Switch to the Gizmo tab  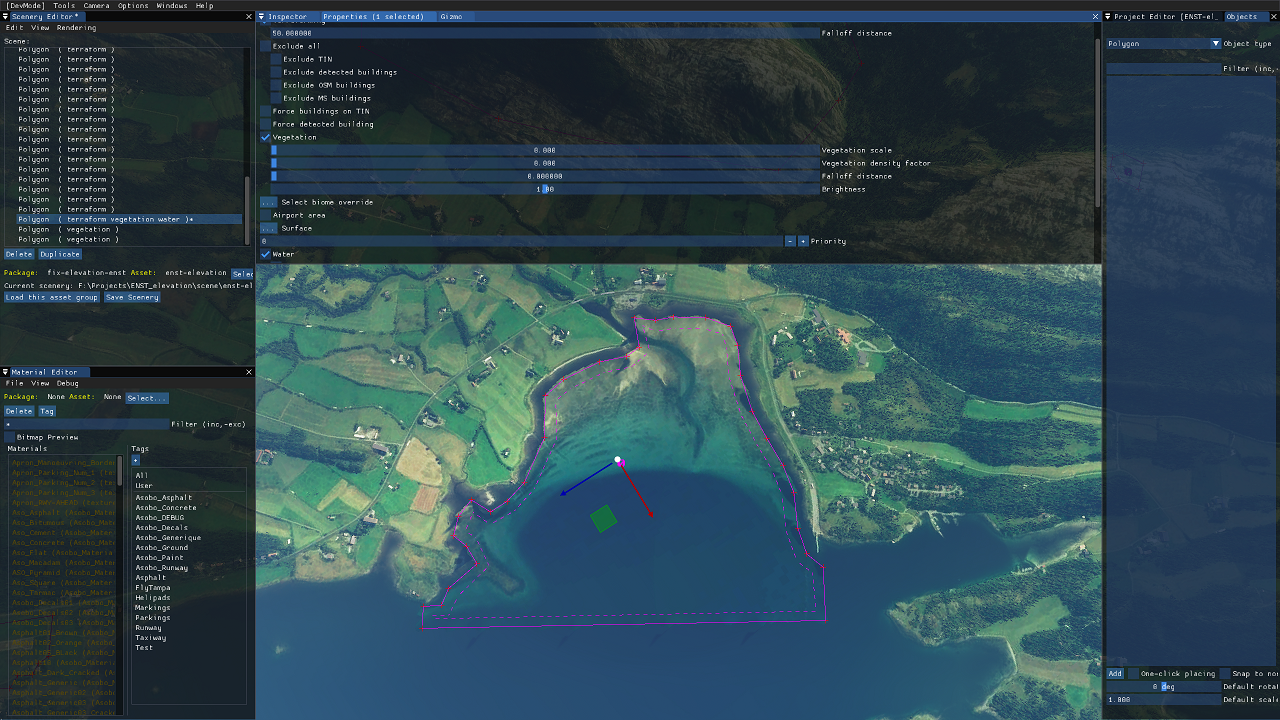click(451, 17)
